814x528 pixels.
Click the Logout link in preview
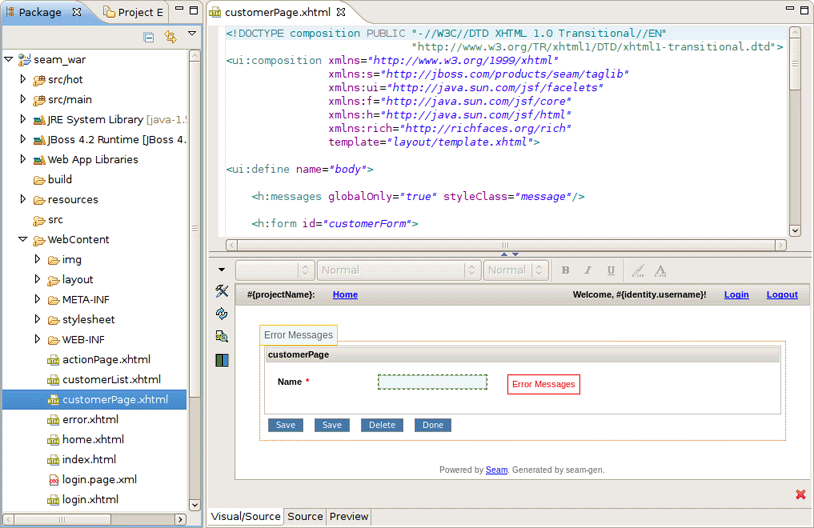click(782, 294)
